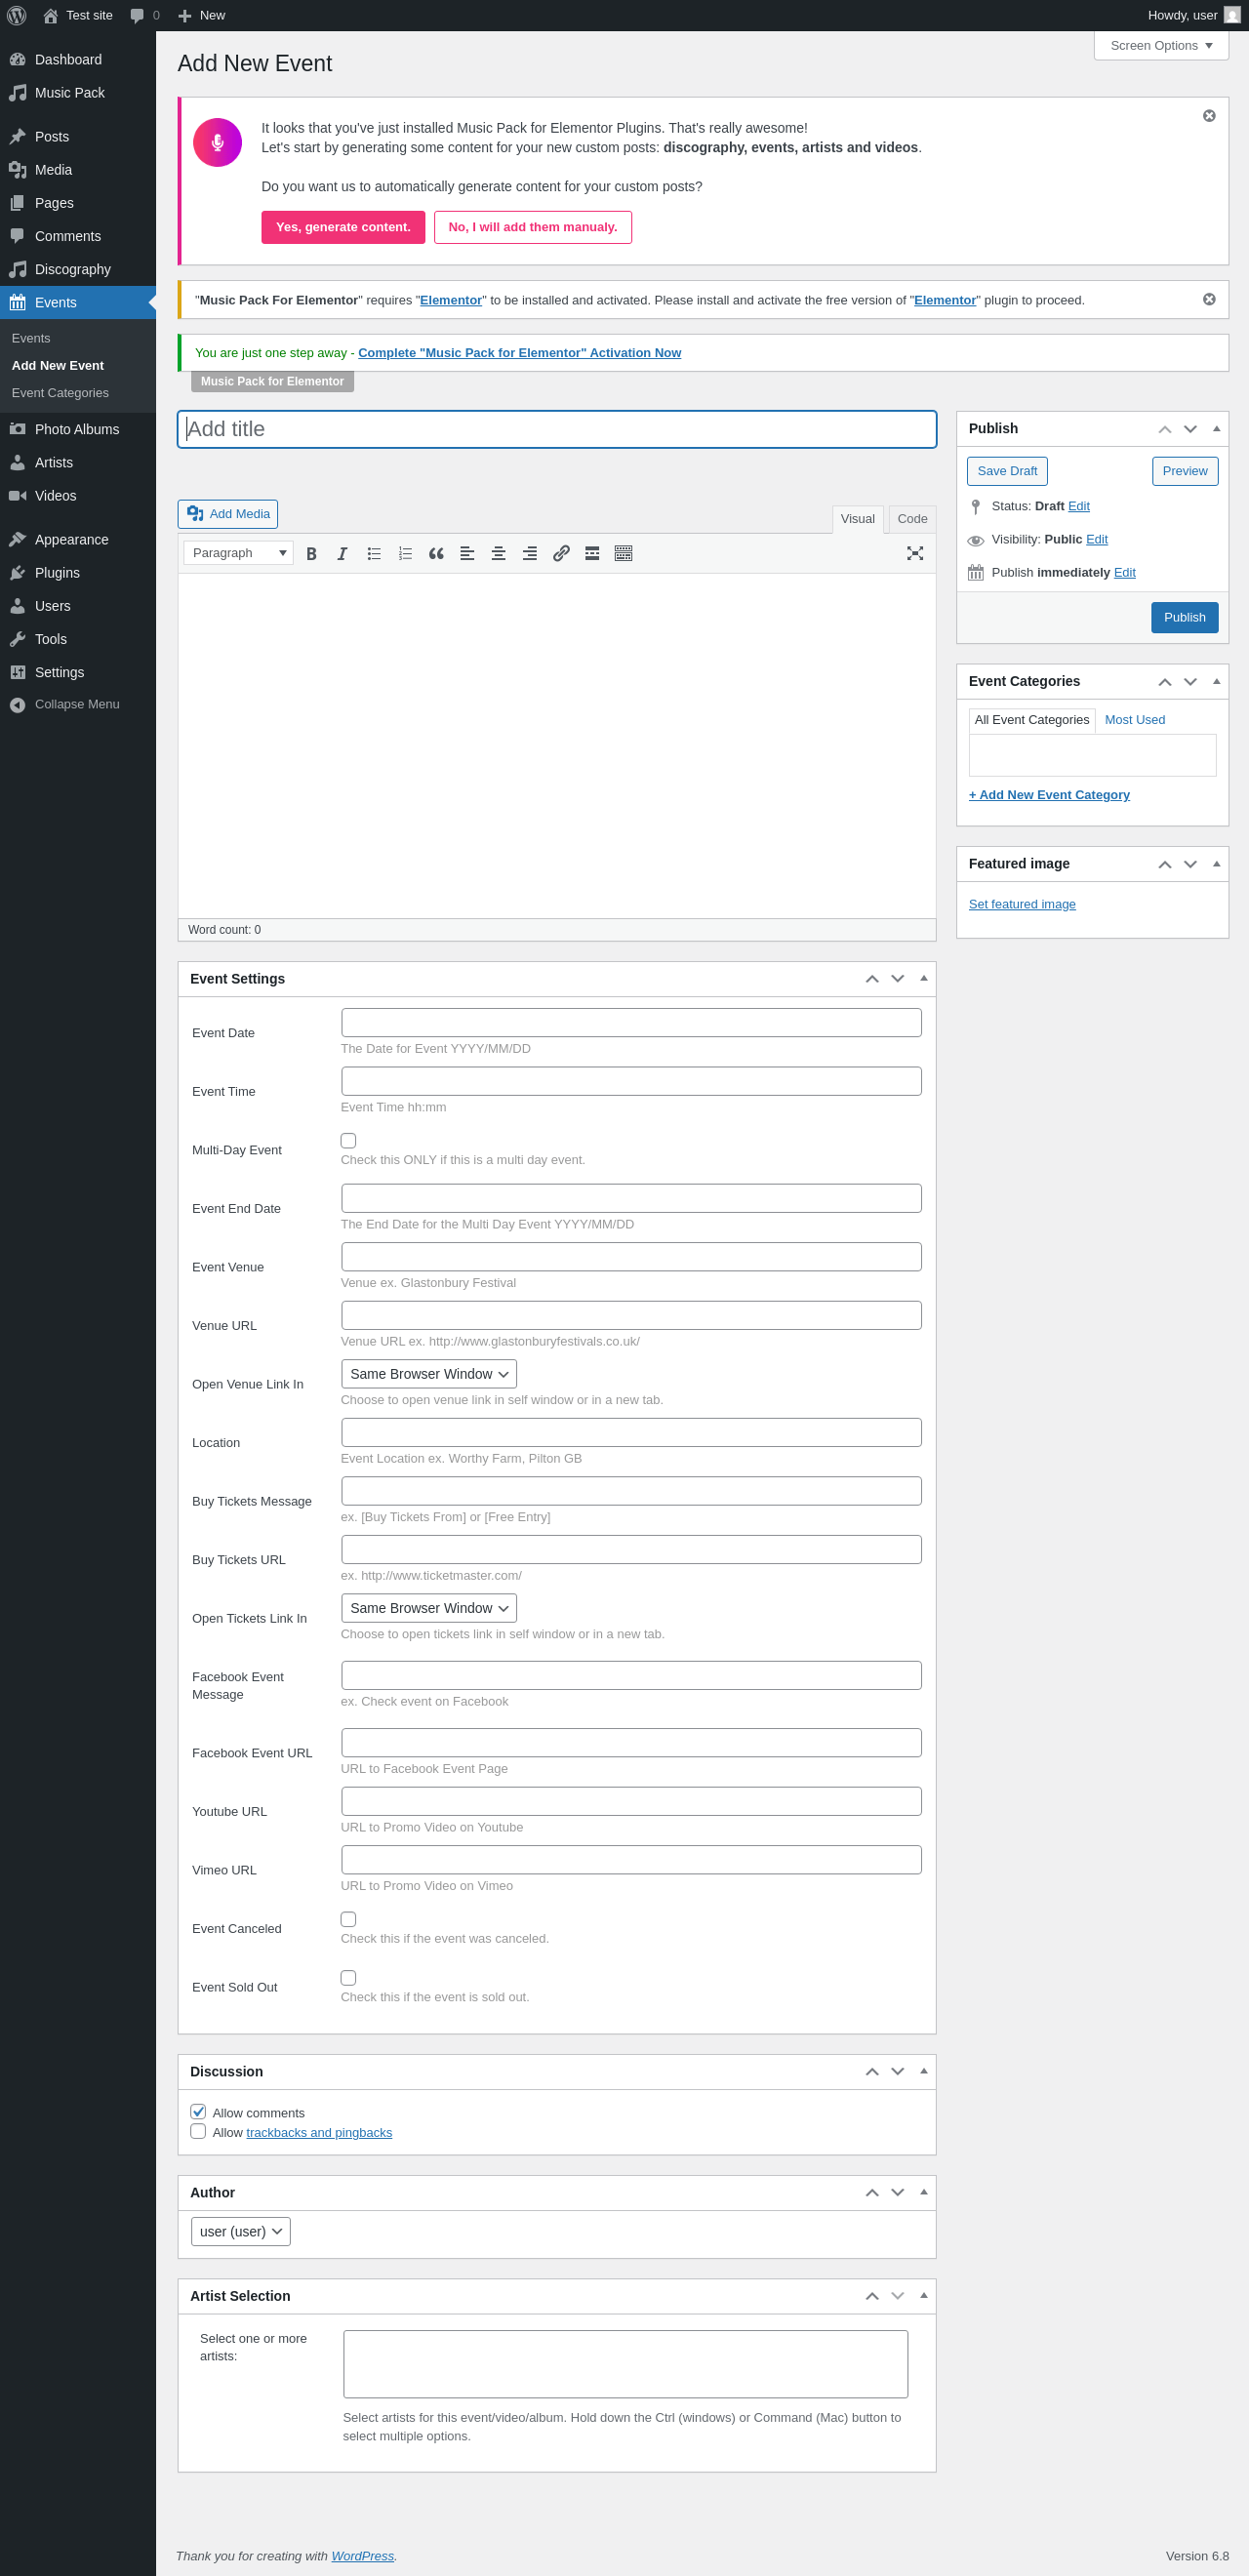This screenshot has height=2576, width=1249.
Task: Click the Italic formatting icon
Action: tap(342, 553)
